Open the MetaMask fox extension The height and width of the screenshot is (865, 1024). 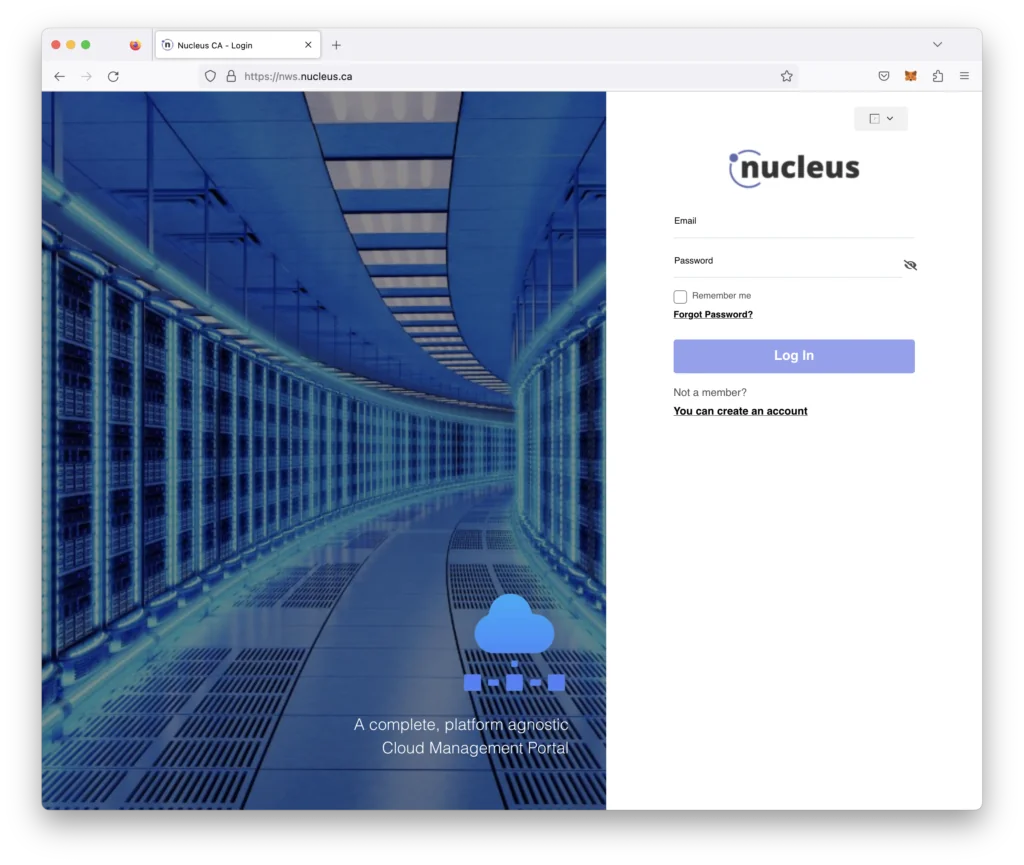tap(910, 76)
